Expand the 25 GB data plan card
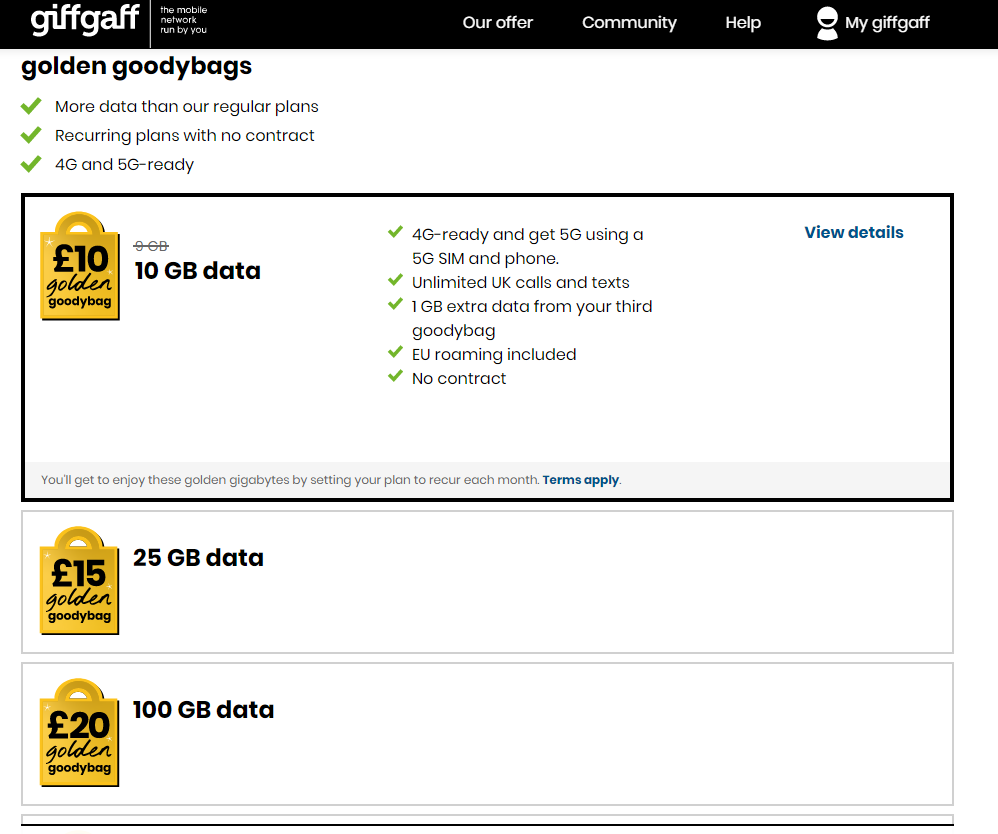998x834 pixels. point(488,582)
